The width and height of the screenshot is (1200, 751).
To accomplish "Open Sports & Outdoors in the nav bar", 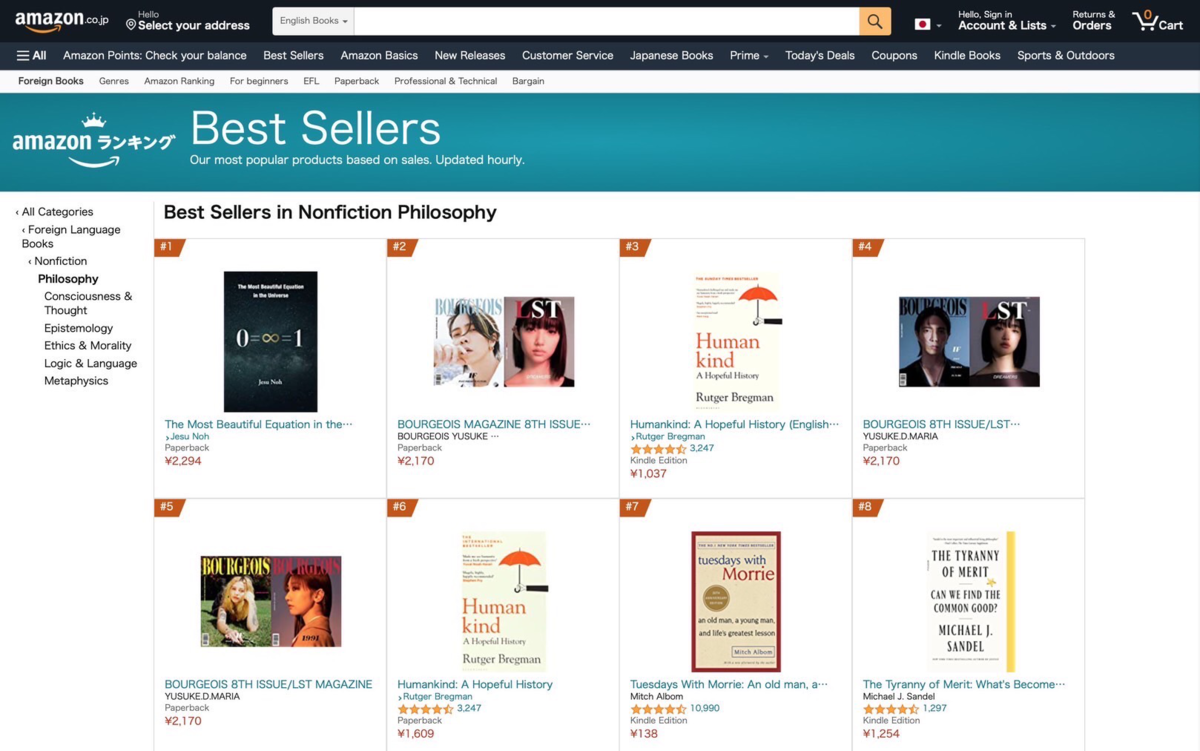I will (1066, 55).
